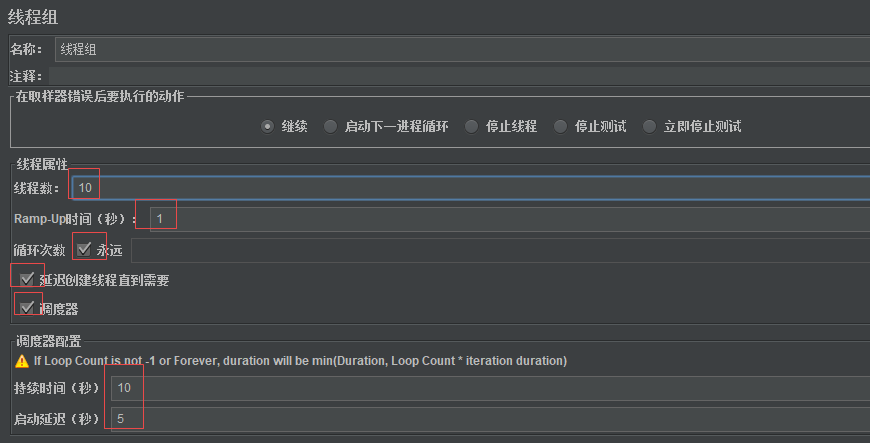Image resolution: width=870 pixels, height=443 pixels.
Task: Choose 立即停止测试 radio button
Action: tap(649, 127)
